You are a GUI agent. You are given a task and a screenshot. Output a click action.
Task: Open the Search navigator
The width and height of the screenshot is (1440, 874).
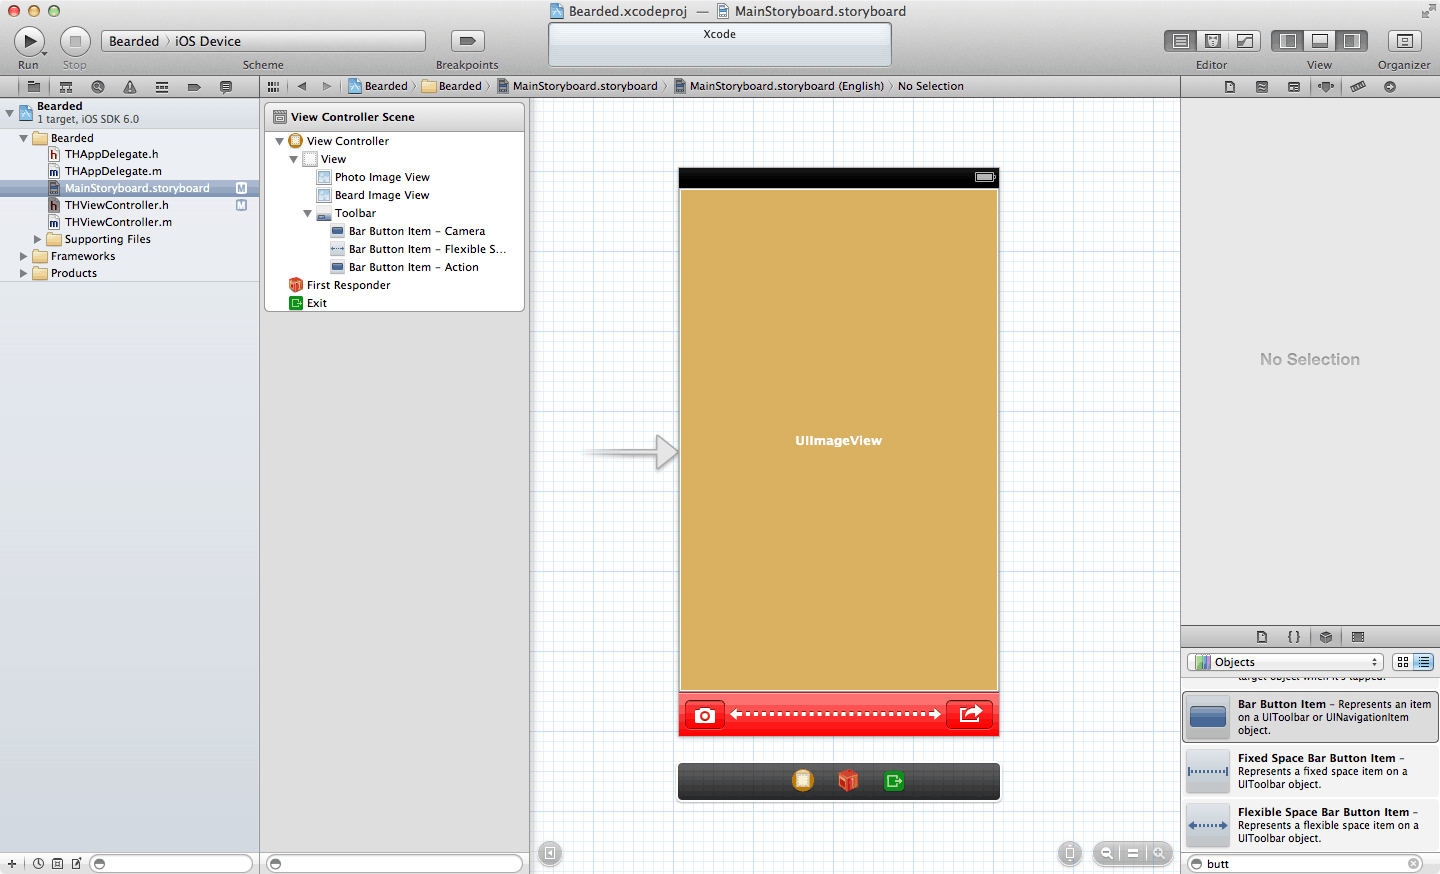[x=97, y=87]
